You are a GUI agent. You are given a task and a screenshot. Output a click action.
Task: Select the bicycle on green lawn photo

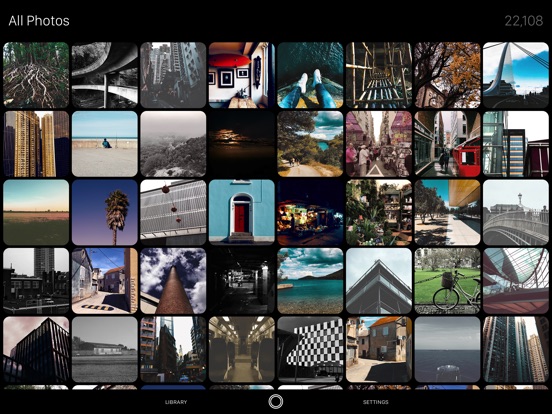coord(447,281)
